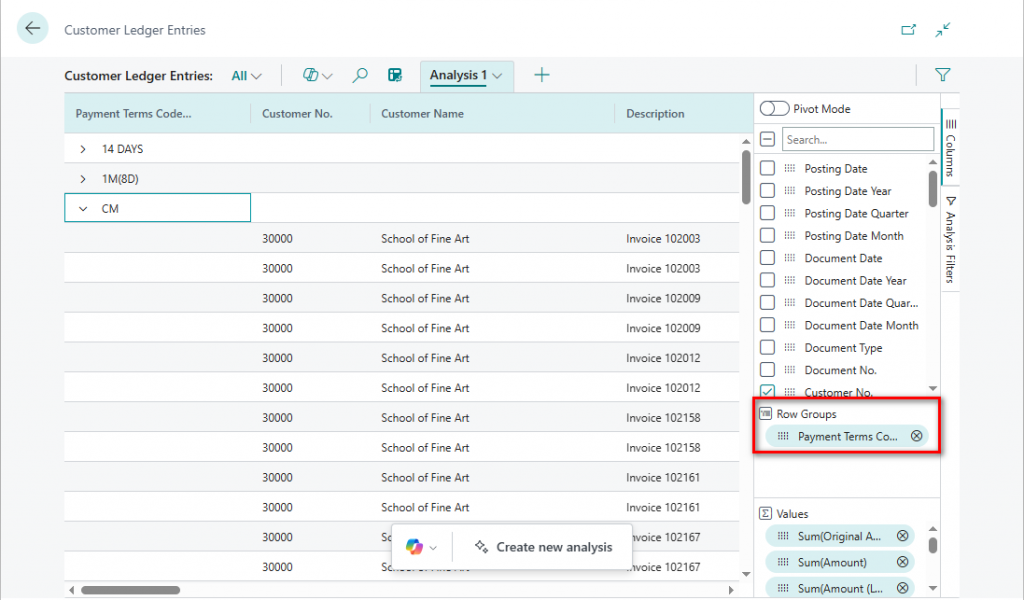This screenshot has width=1024, height=600.
Task: Switch to Analysis Filters side tab
Action: 950,240
